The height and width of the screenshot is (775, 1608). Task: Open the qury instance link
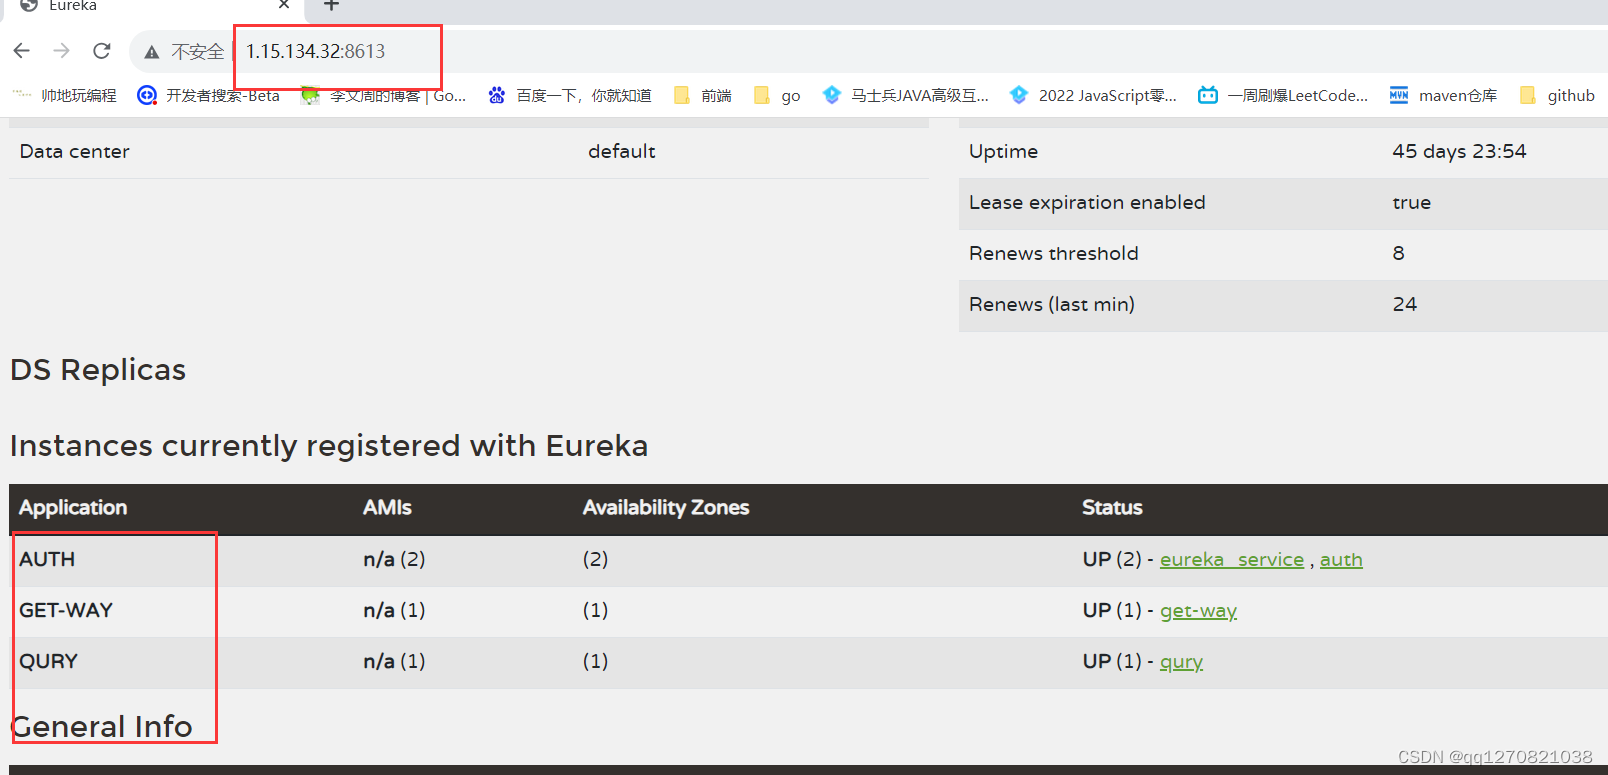pyautogui.click(x=1181, y=662)
